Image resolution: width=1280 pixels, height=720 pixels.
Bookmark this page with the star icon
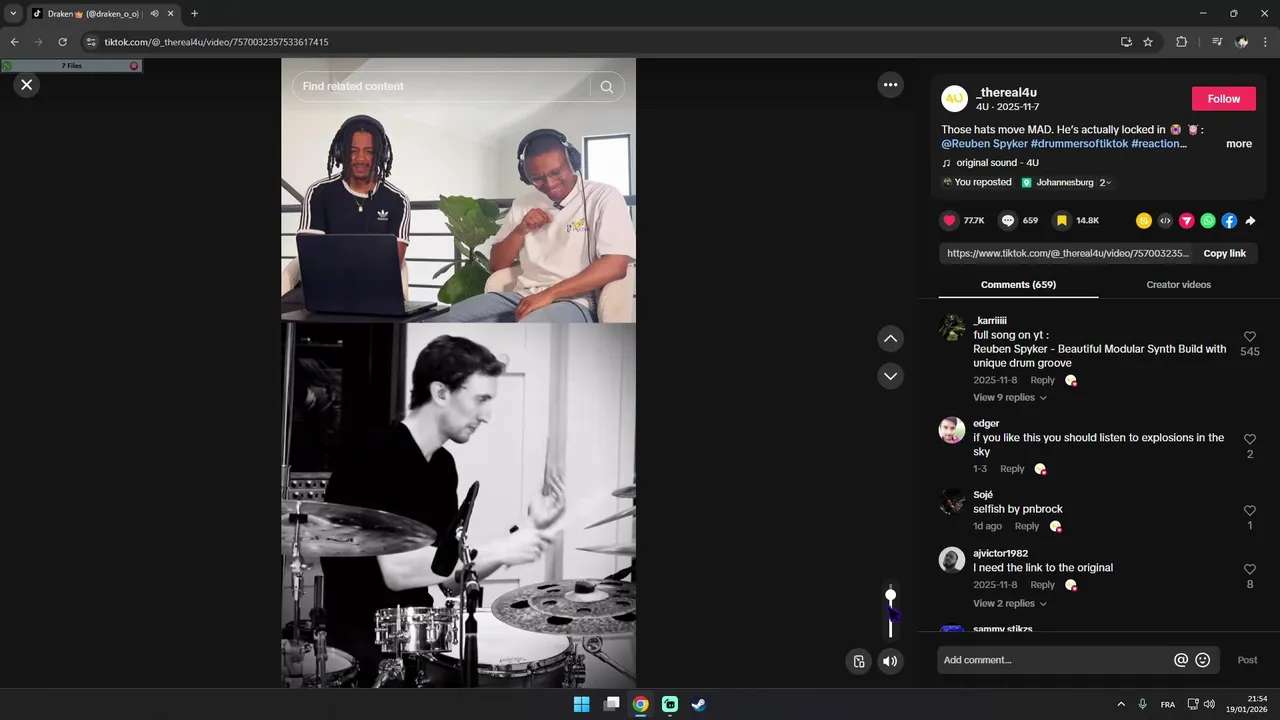pos(1148,42)
